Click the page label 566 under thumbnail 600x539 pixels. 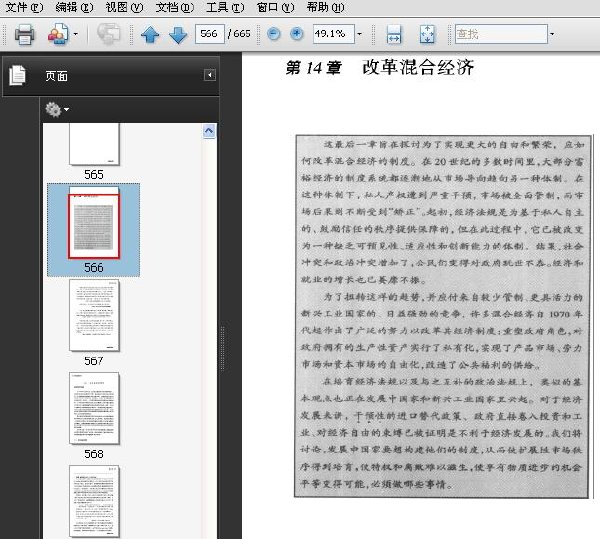(94, 267)
